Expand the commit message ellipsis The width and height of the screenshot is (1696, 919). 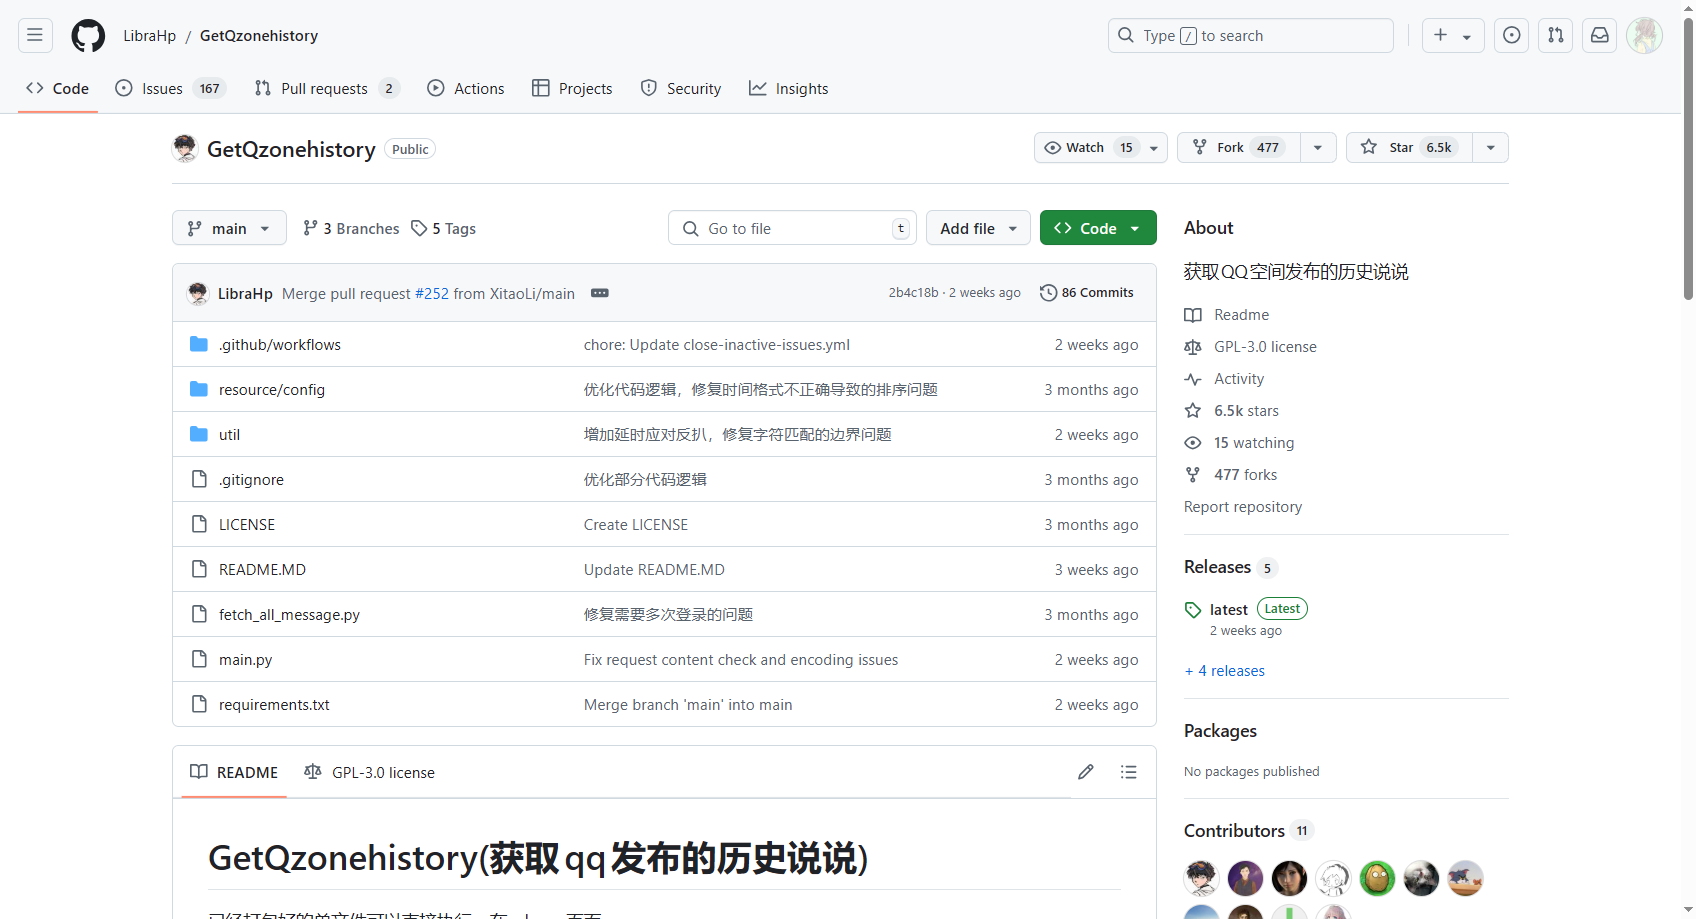pyautogui.click(x=600, y=293)
